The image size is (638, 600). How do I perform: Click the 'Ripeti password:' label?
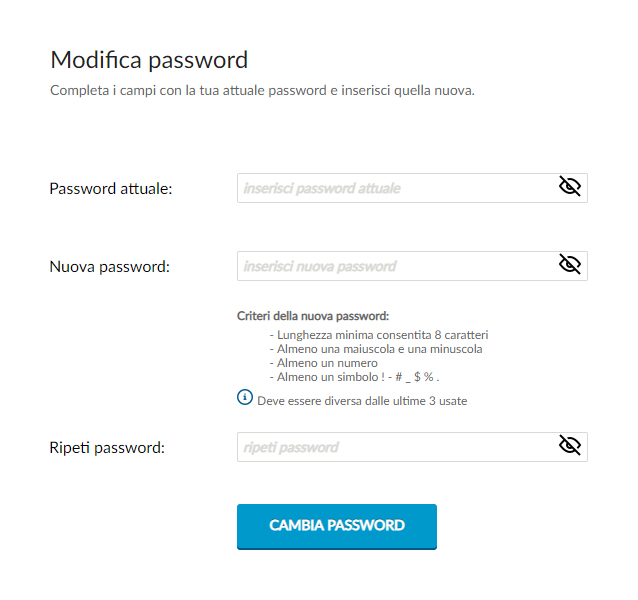107,448
